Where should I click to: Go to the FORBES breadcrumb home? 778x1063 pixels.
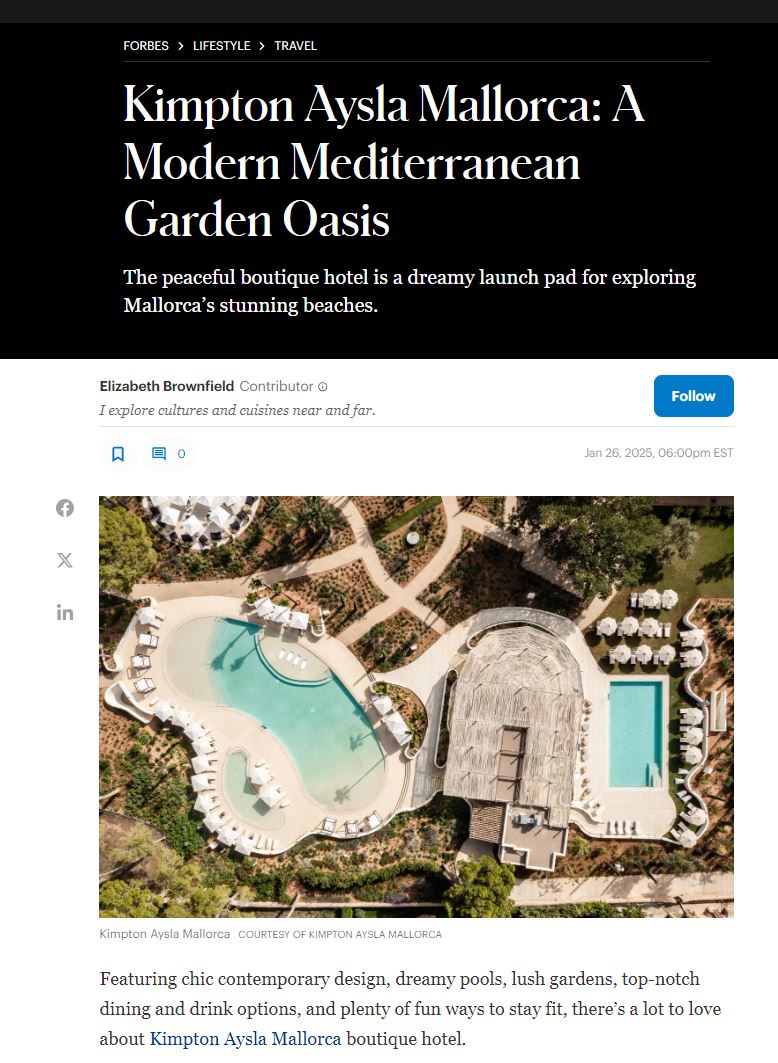[146, 46]
